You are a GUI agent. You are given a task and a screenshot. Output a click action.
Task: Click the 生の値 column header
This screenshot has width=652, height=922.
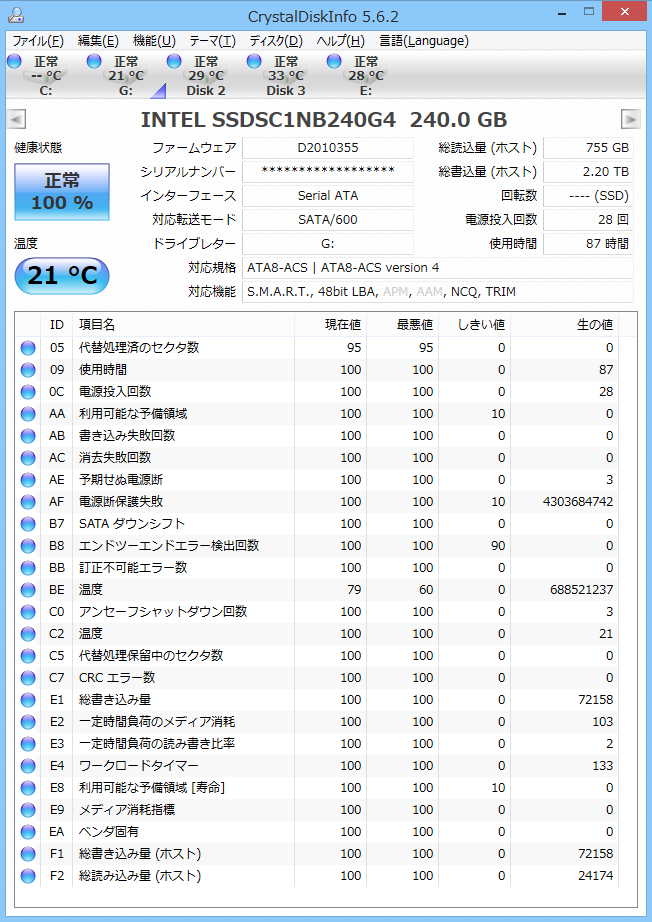click(565, 325)
